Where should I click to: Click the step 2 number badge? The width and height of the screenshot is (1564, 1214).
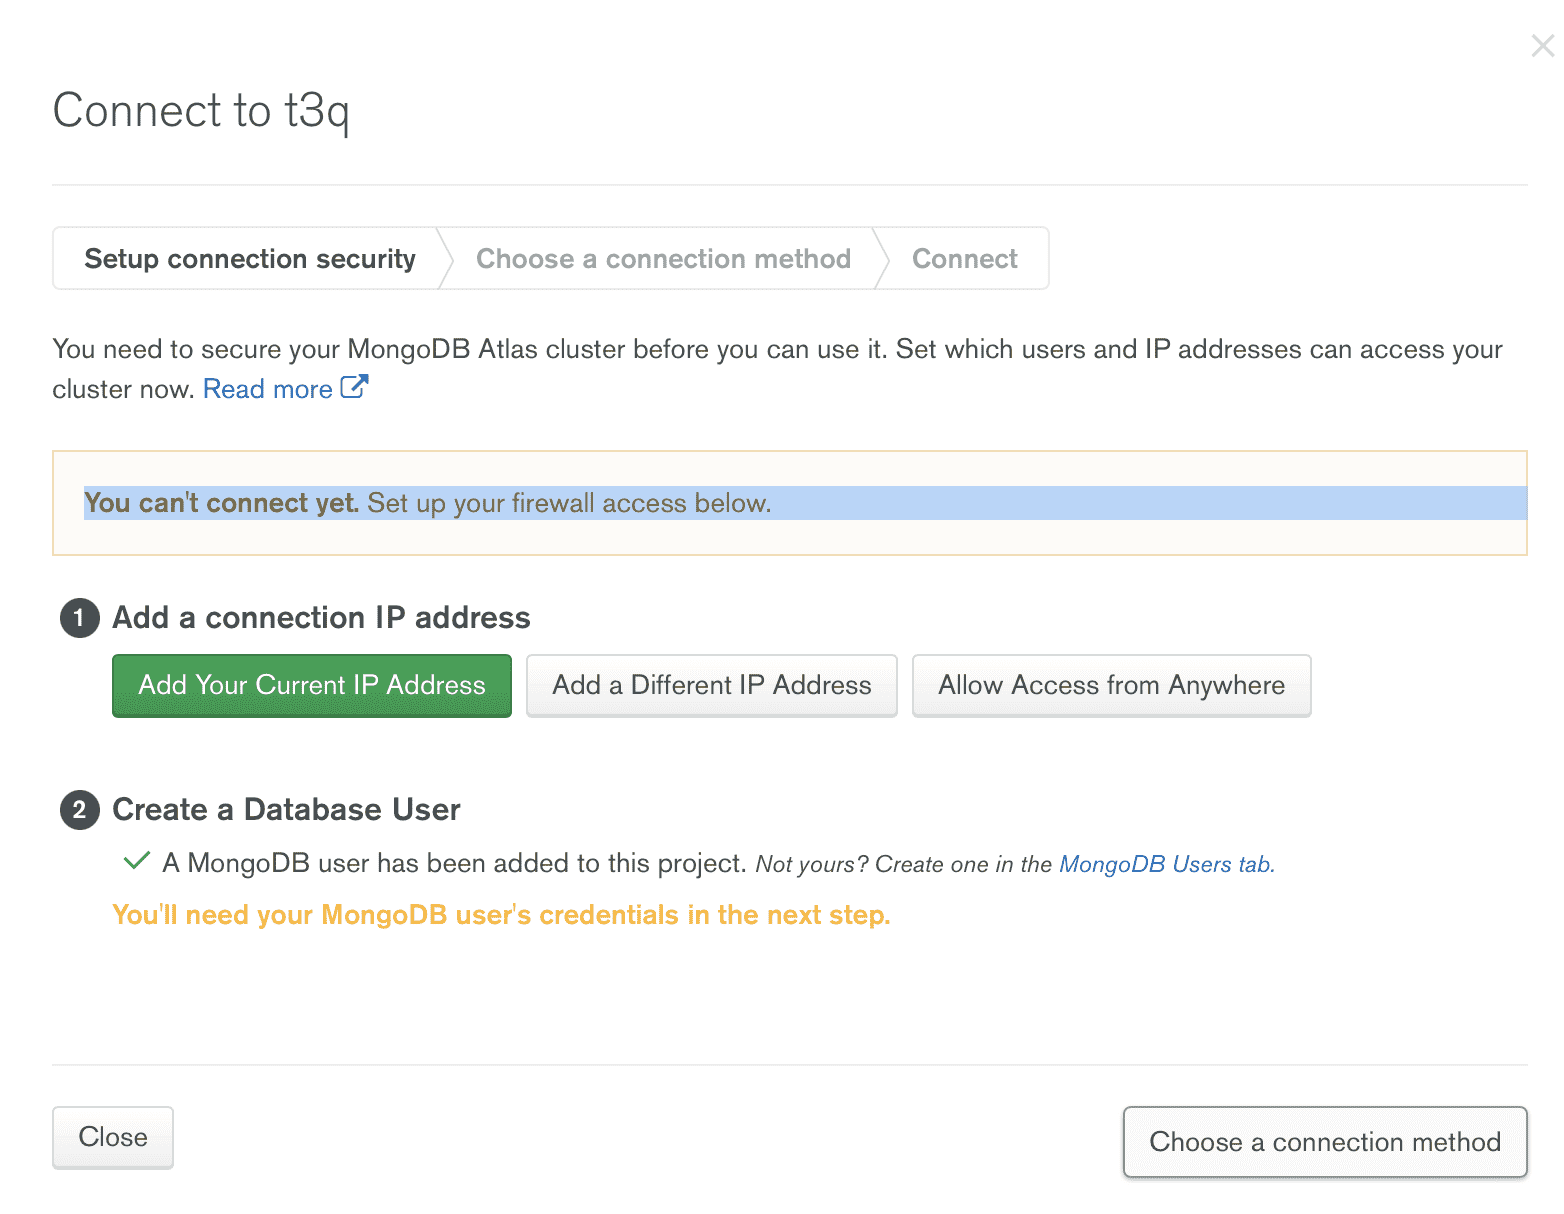[80, 809]
